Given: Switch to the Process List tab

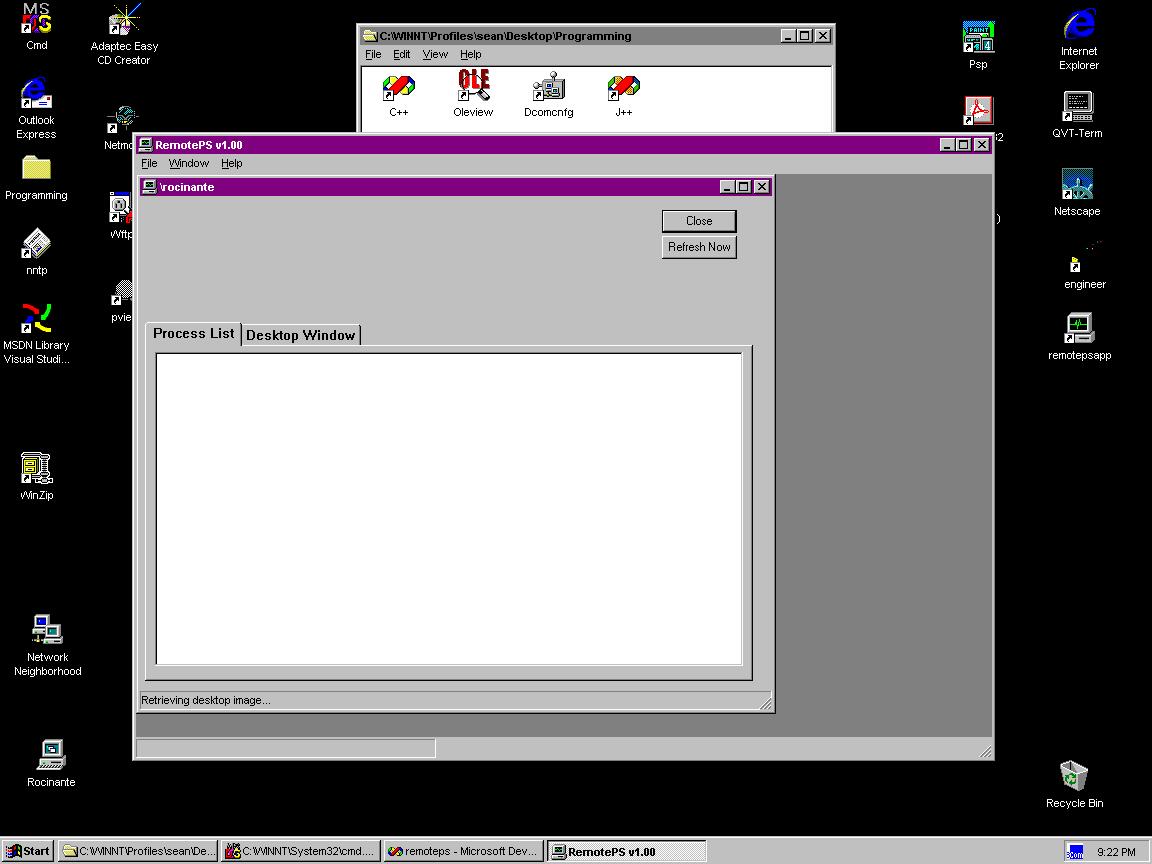Looking at the screenshot, I should 193,333.
